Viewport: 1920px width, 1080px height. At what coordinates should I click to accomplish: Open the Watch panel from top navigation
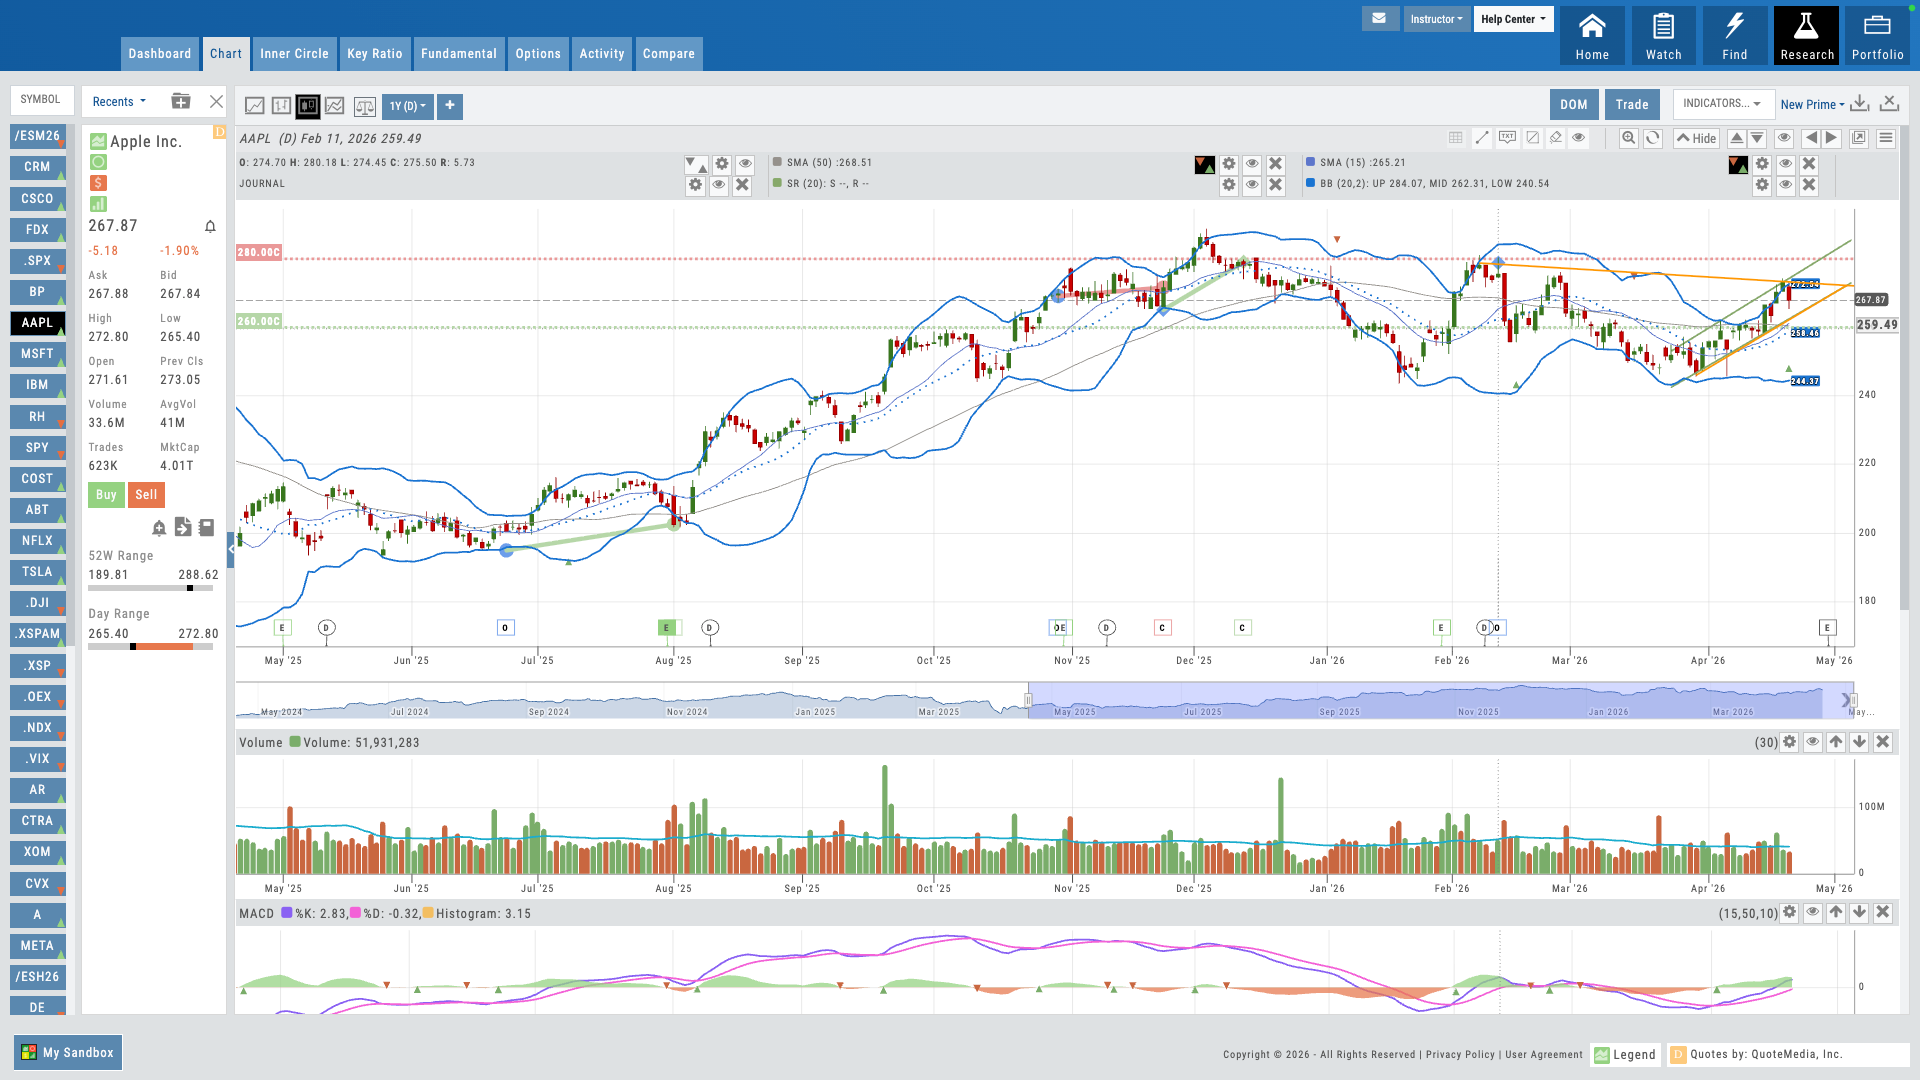1663,34
